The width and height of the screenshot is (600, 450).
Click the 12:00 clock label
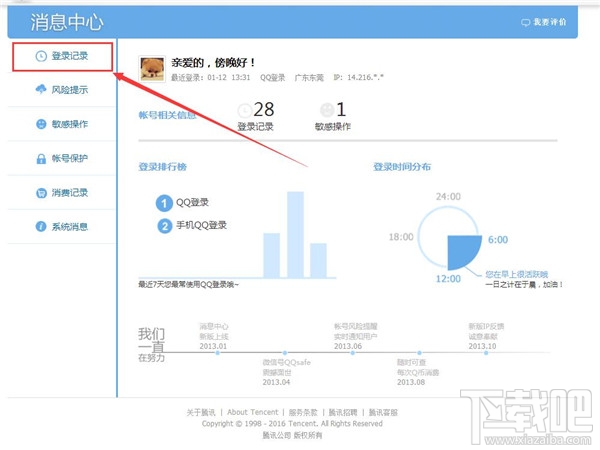pos(448,279)
